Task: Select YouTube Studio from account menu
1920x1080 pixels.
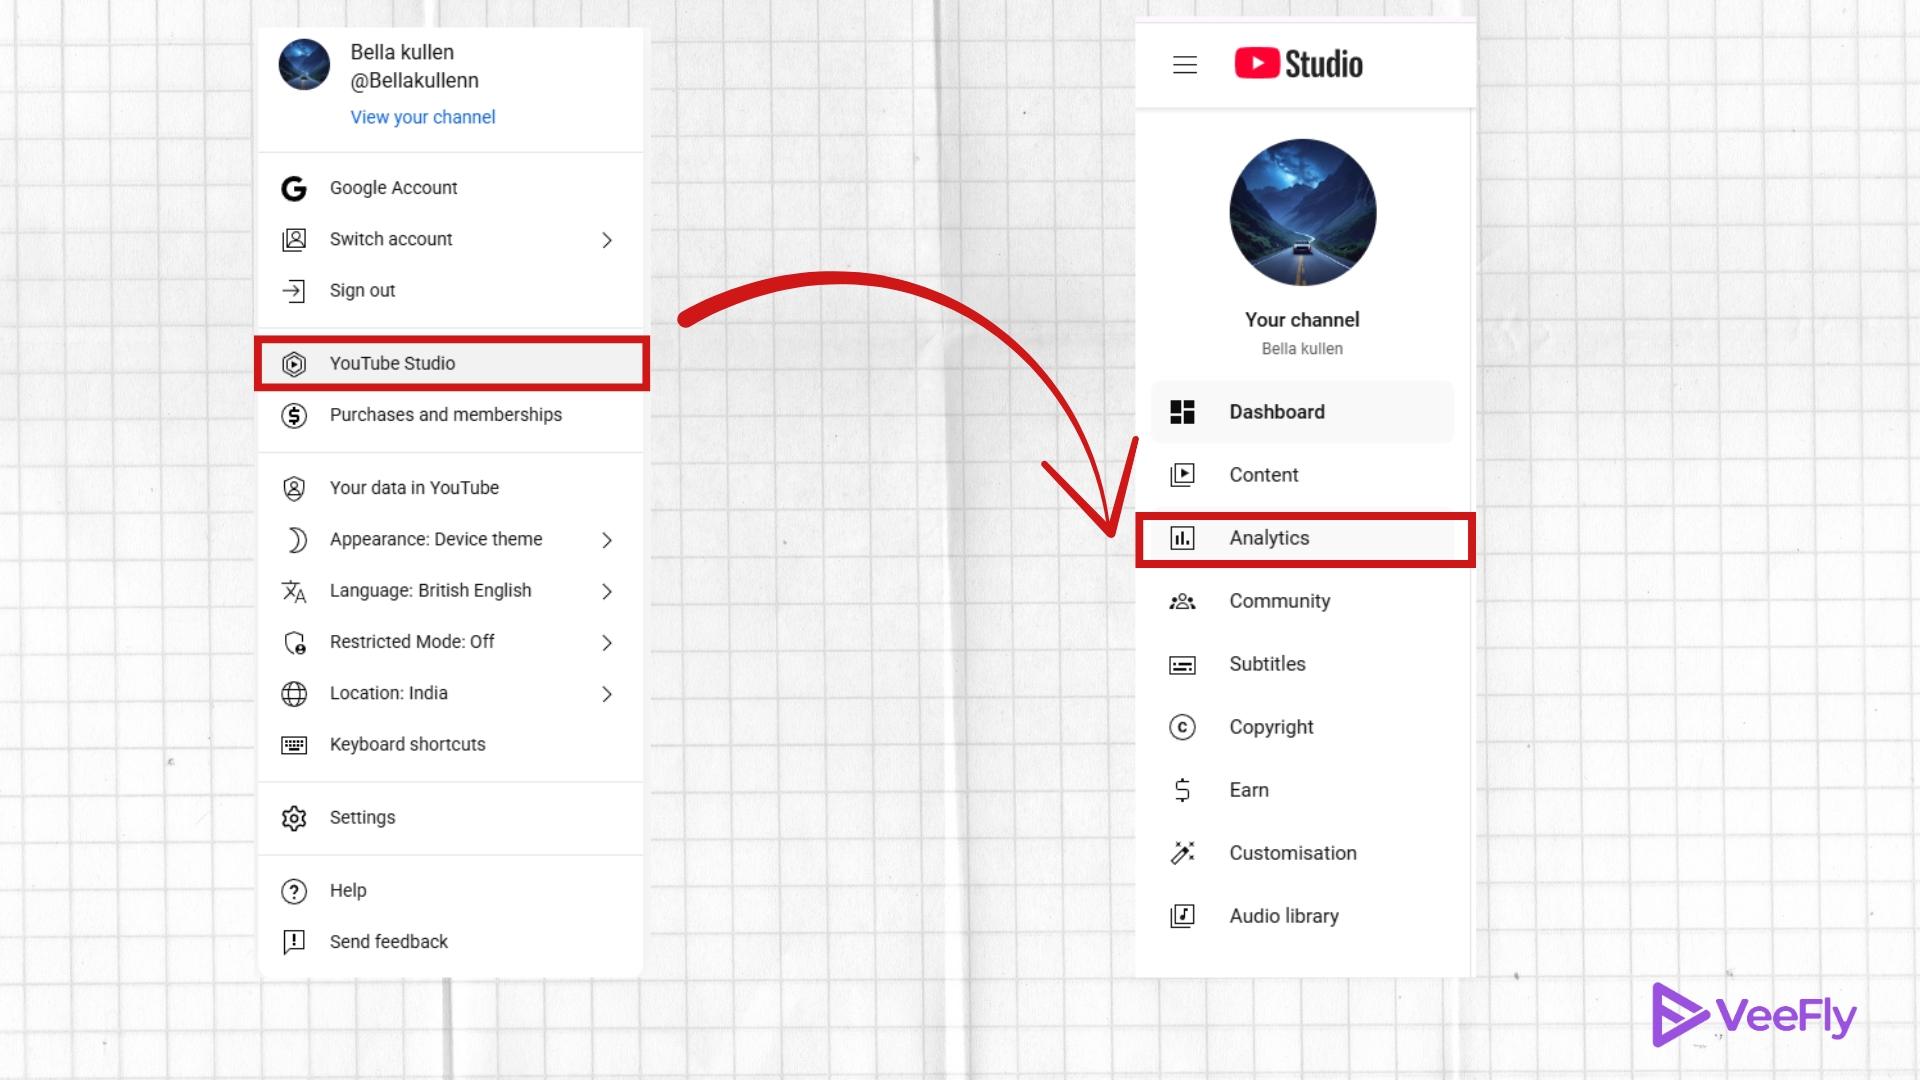Action: pyautogui.click(x=392, y=363)
